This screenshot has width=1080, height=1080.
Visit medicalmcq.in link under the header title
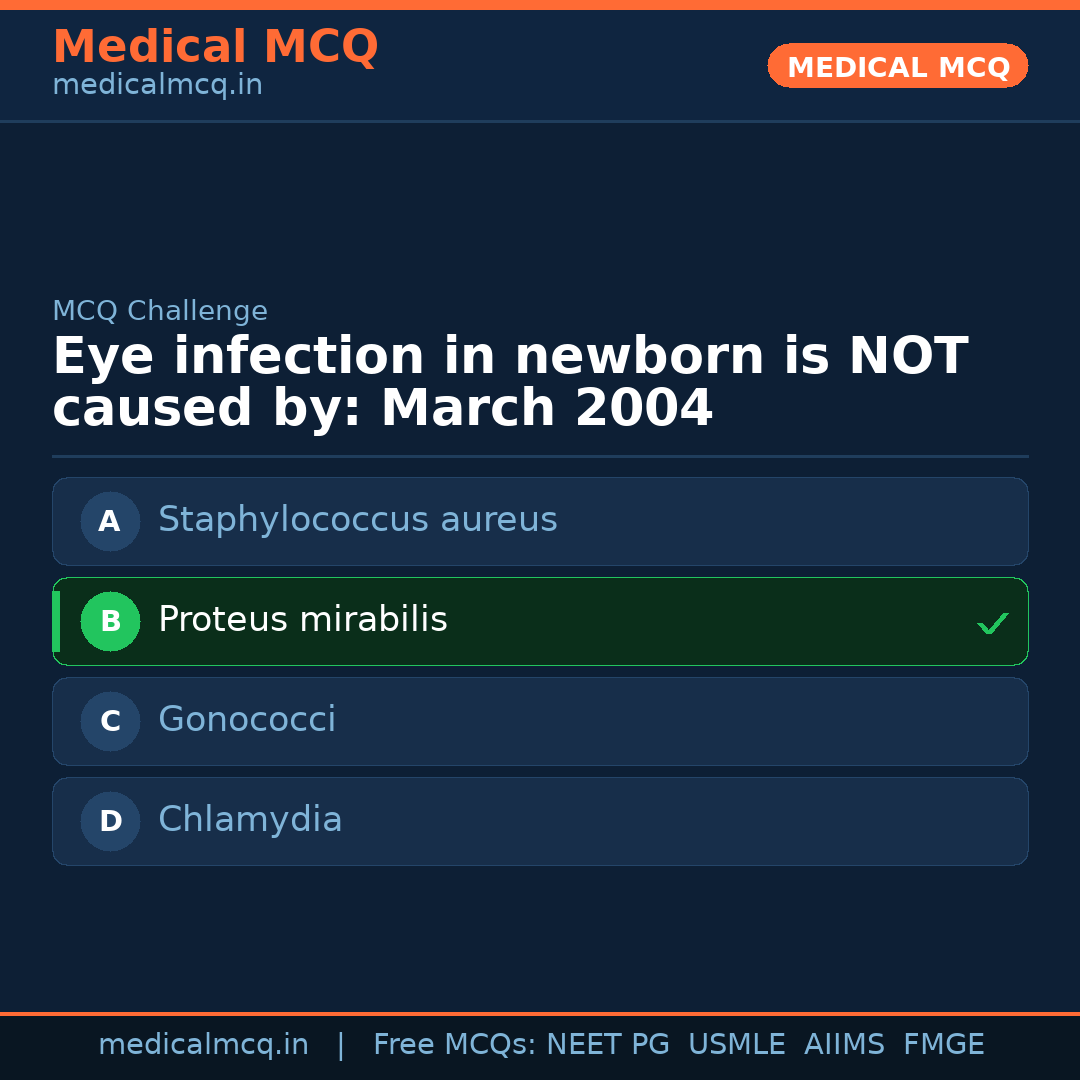pos(157,86)
